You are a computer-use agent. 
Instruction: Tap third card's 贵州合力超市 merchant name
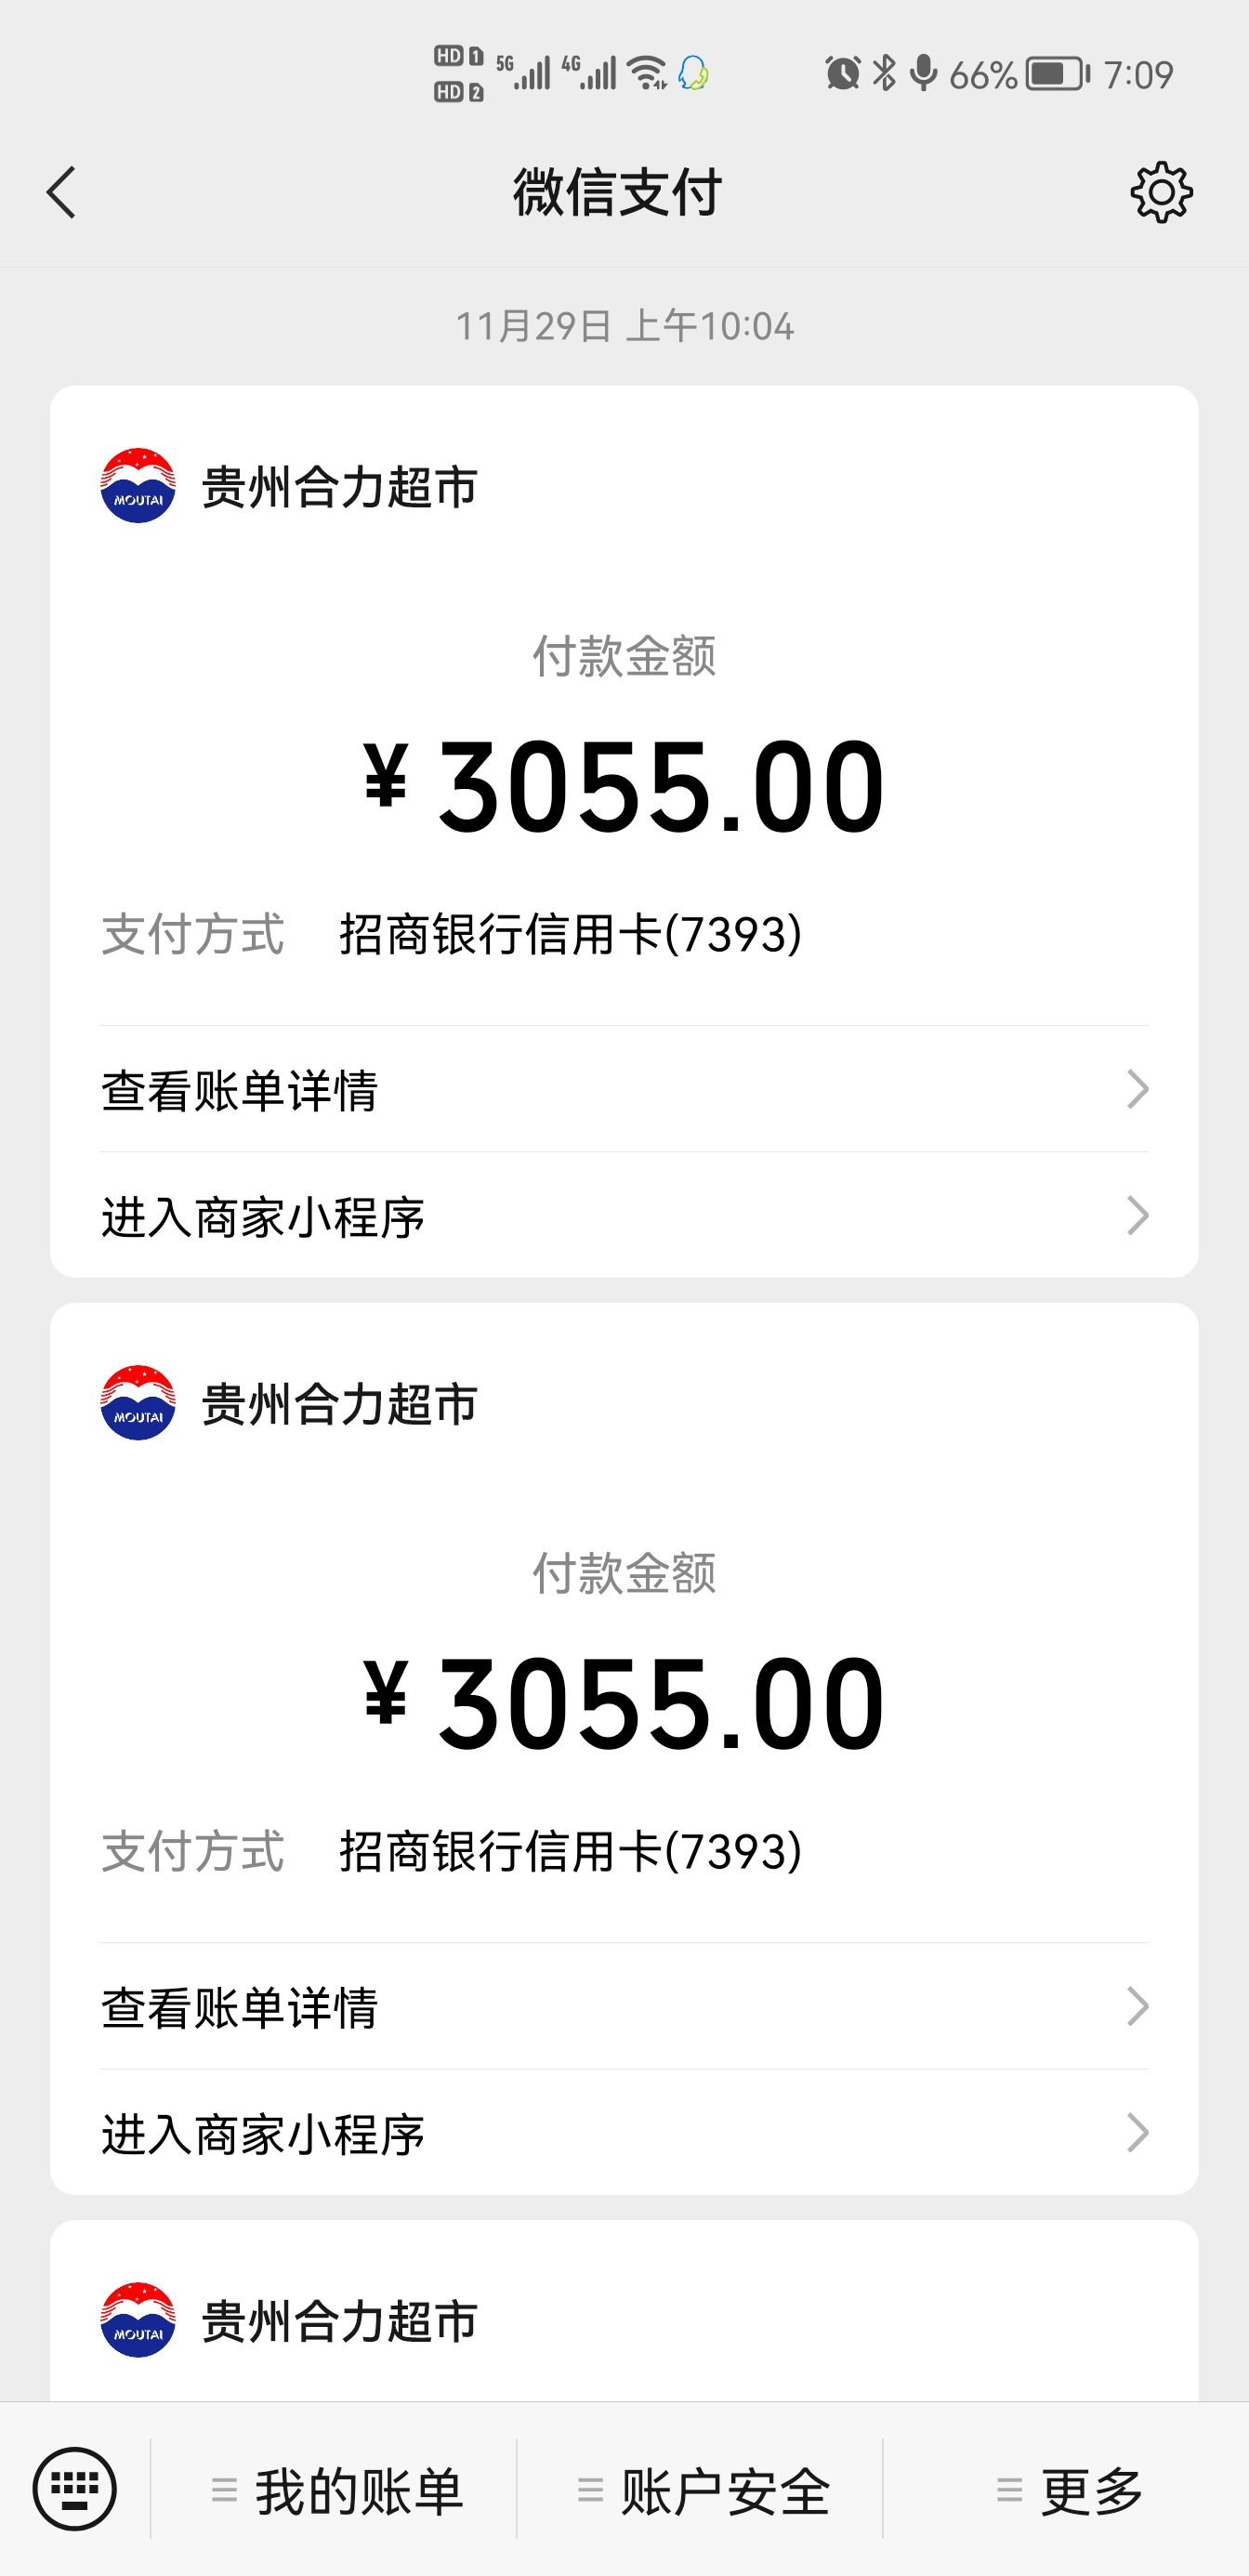click(x=340, y=2321)
